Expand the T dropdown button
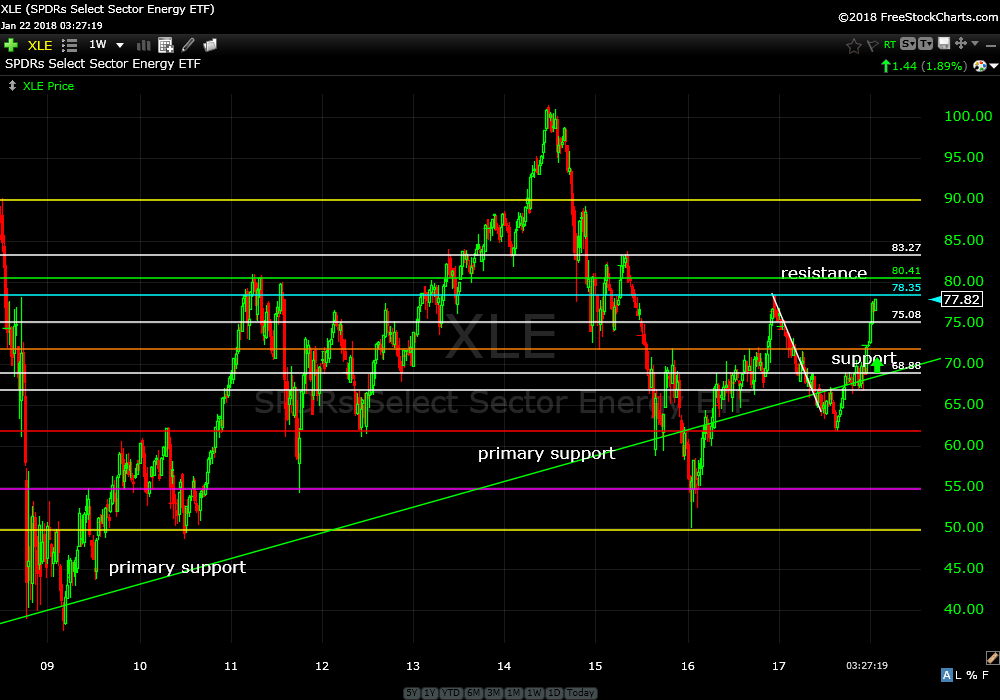This screenshot has height=700, width=1000. click(926, 44)
